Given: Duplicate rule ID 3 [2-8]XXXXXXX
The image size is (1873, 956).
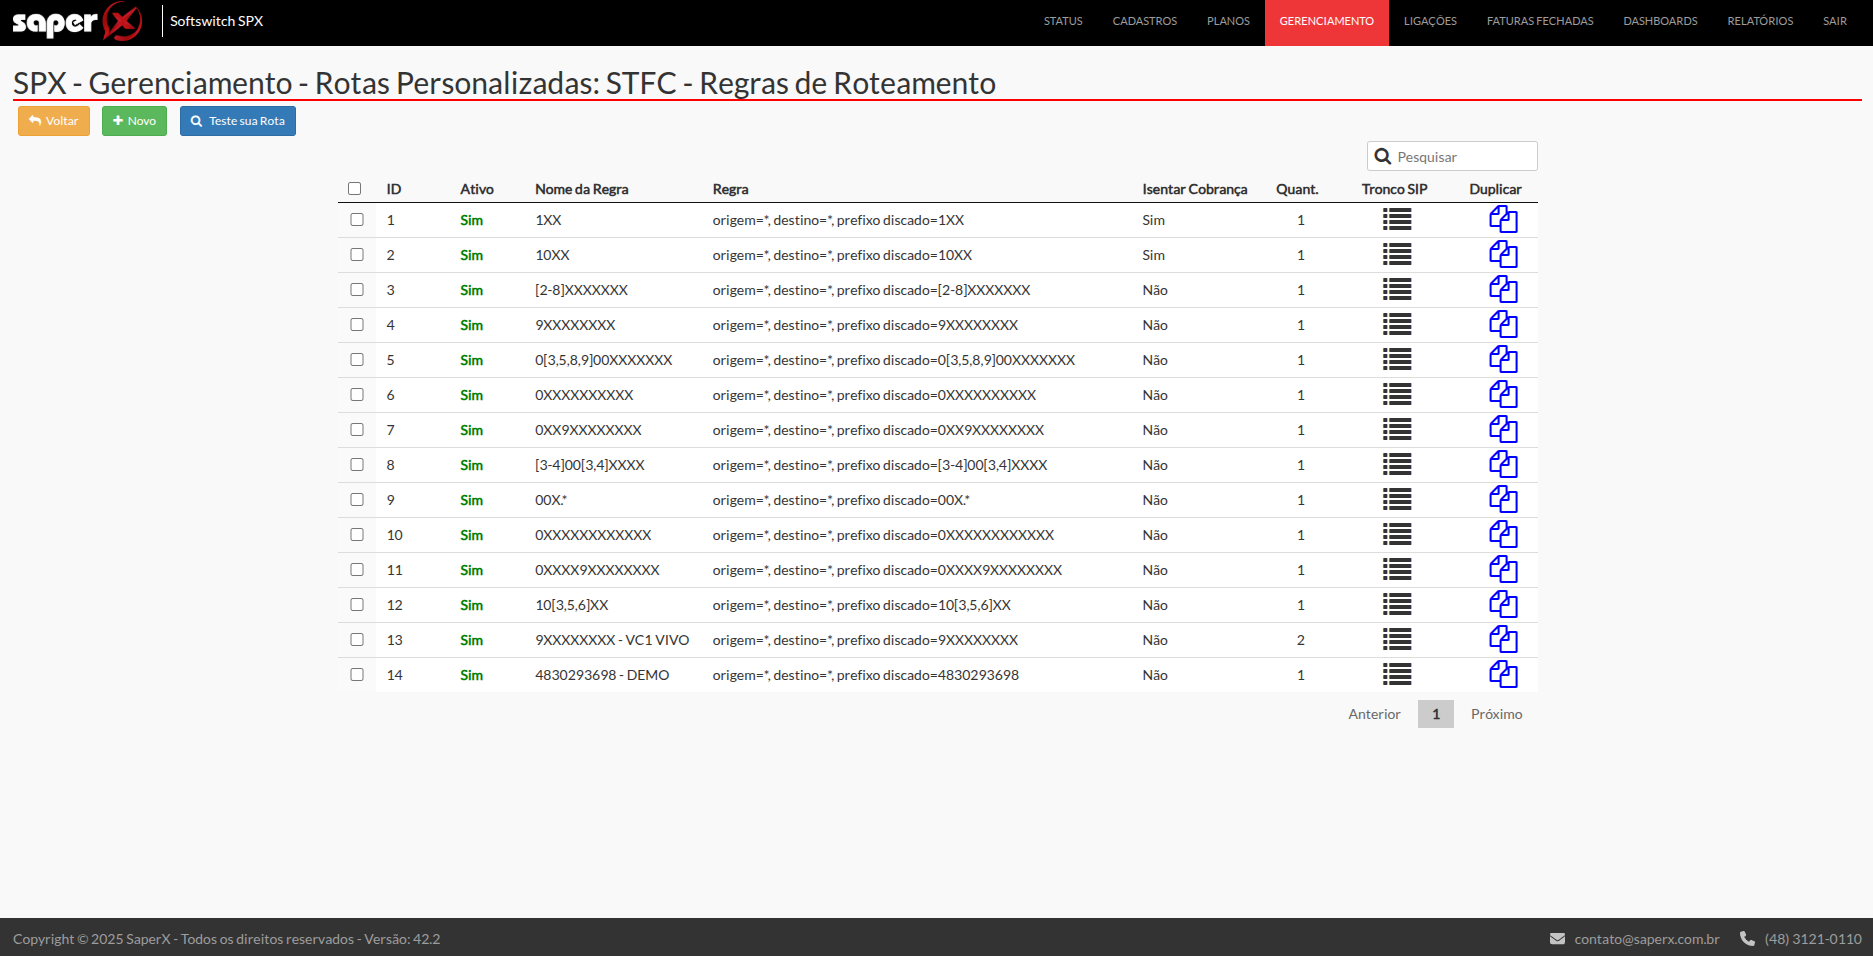Looking at the screenshot, I should coord(1503,290).
